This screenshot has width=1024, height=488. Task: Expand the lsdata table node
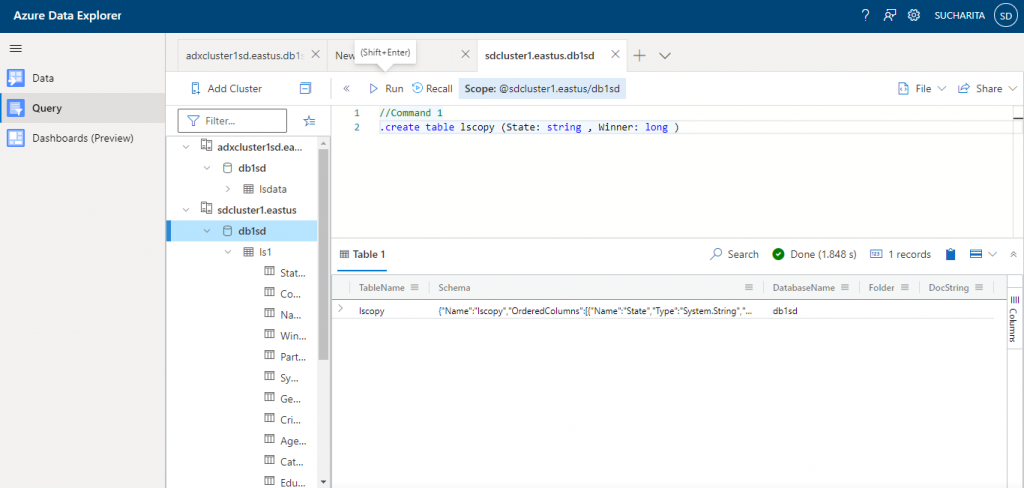pyautogui.click(x=228, y=188)
